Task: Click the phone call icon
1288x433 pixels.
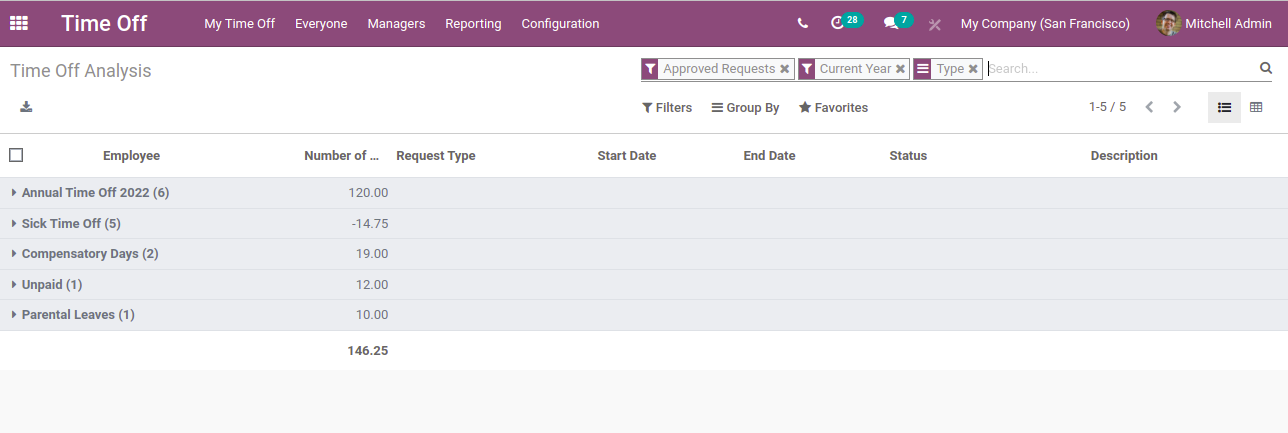Action: click(803, 23)
